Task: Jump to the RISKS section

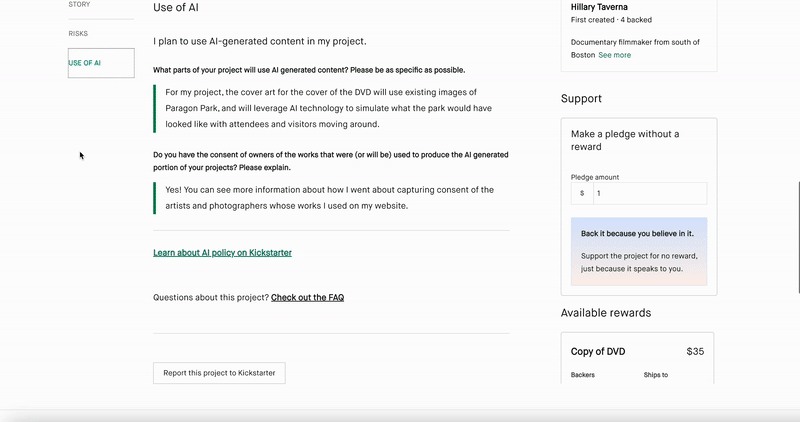Action: point(78,33)
